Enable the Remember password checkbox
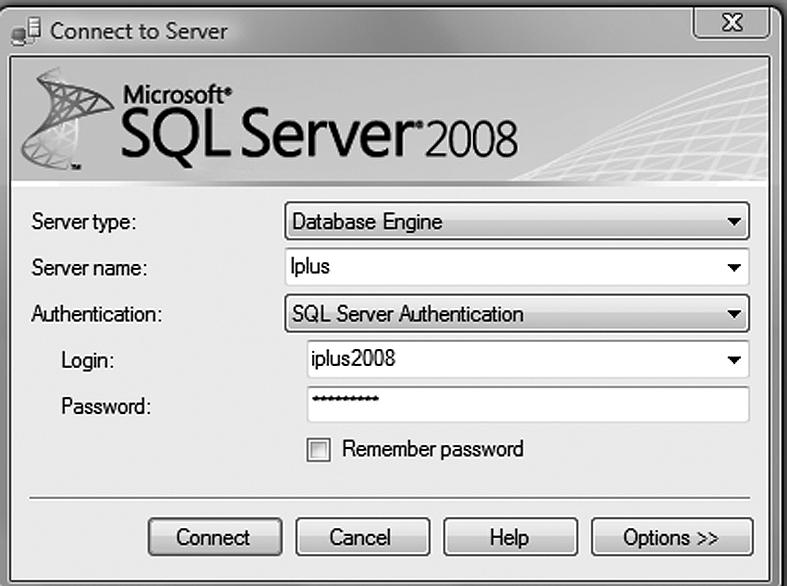The height and width of the screenshot is (586, 787). point(319,450)
